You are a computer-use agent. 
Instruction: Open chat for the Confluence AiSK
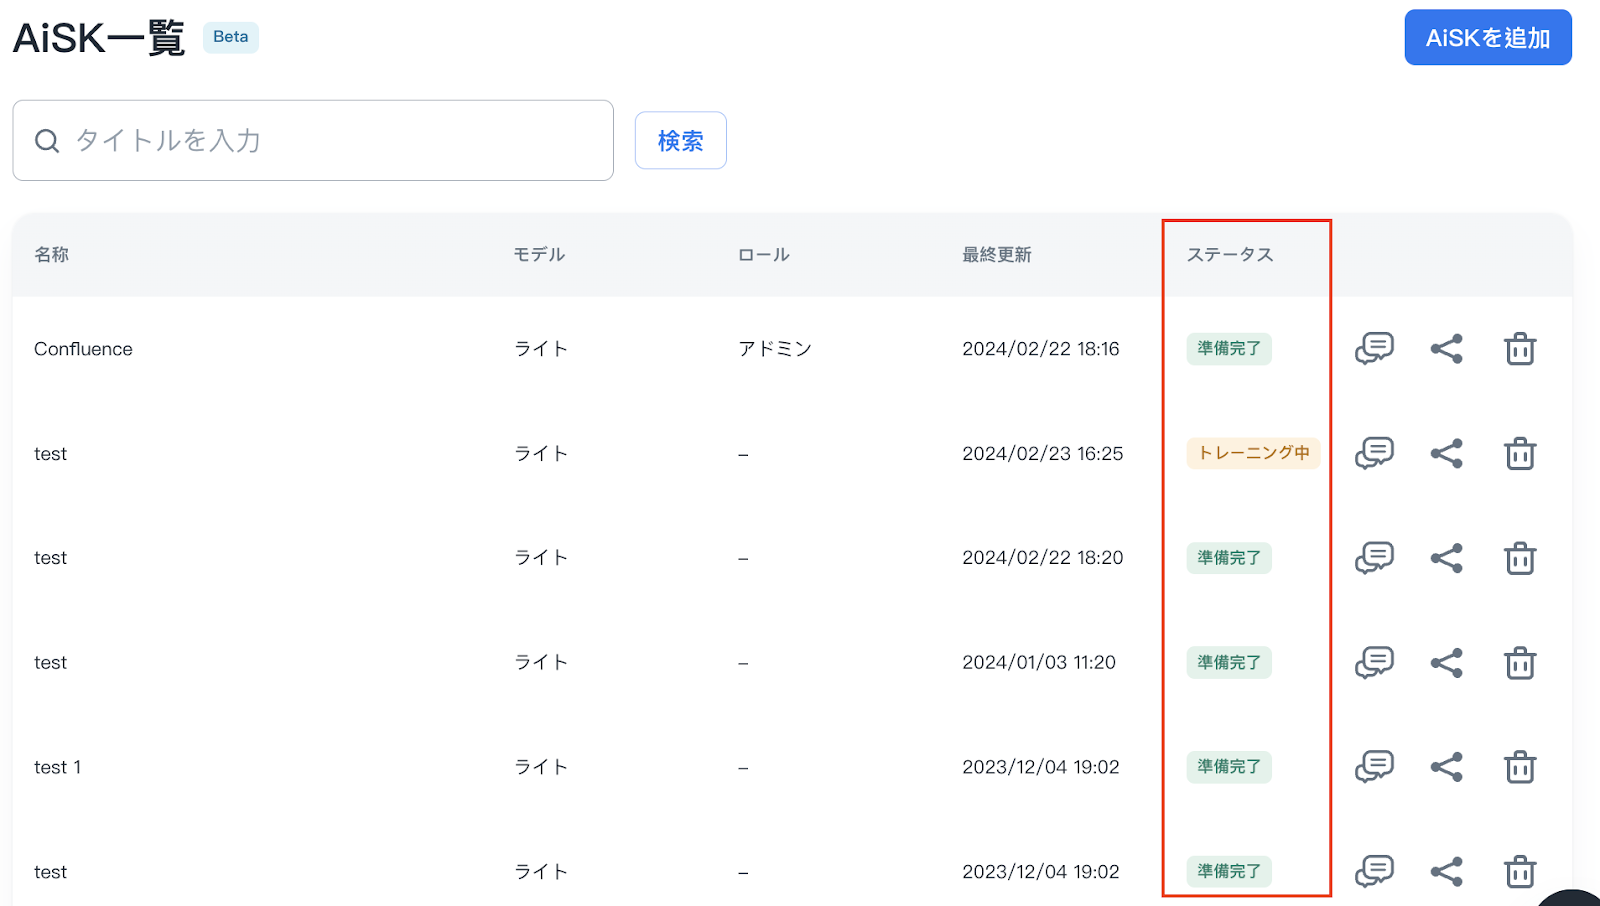(x=1374, y=349)
